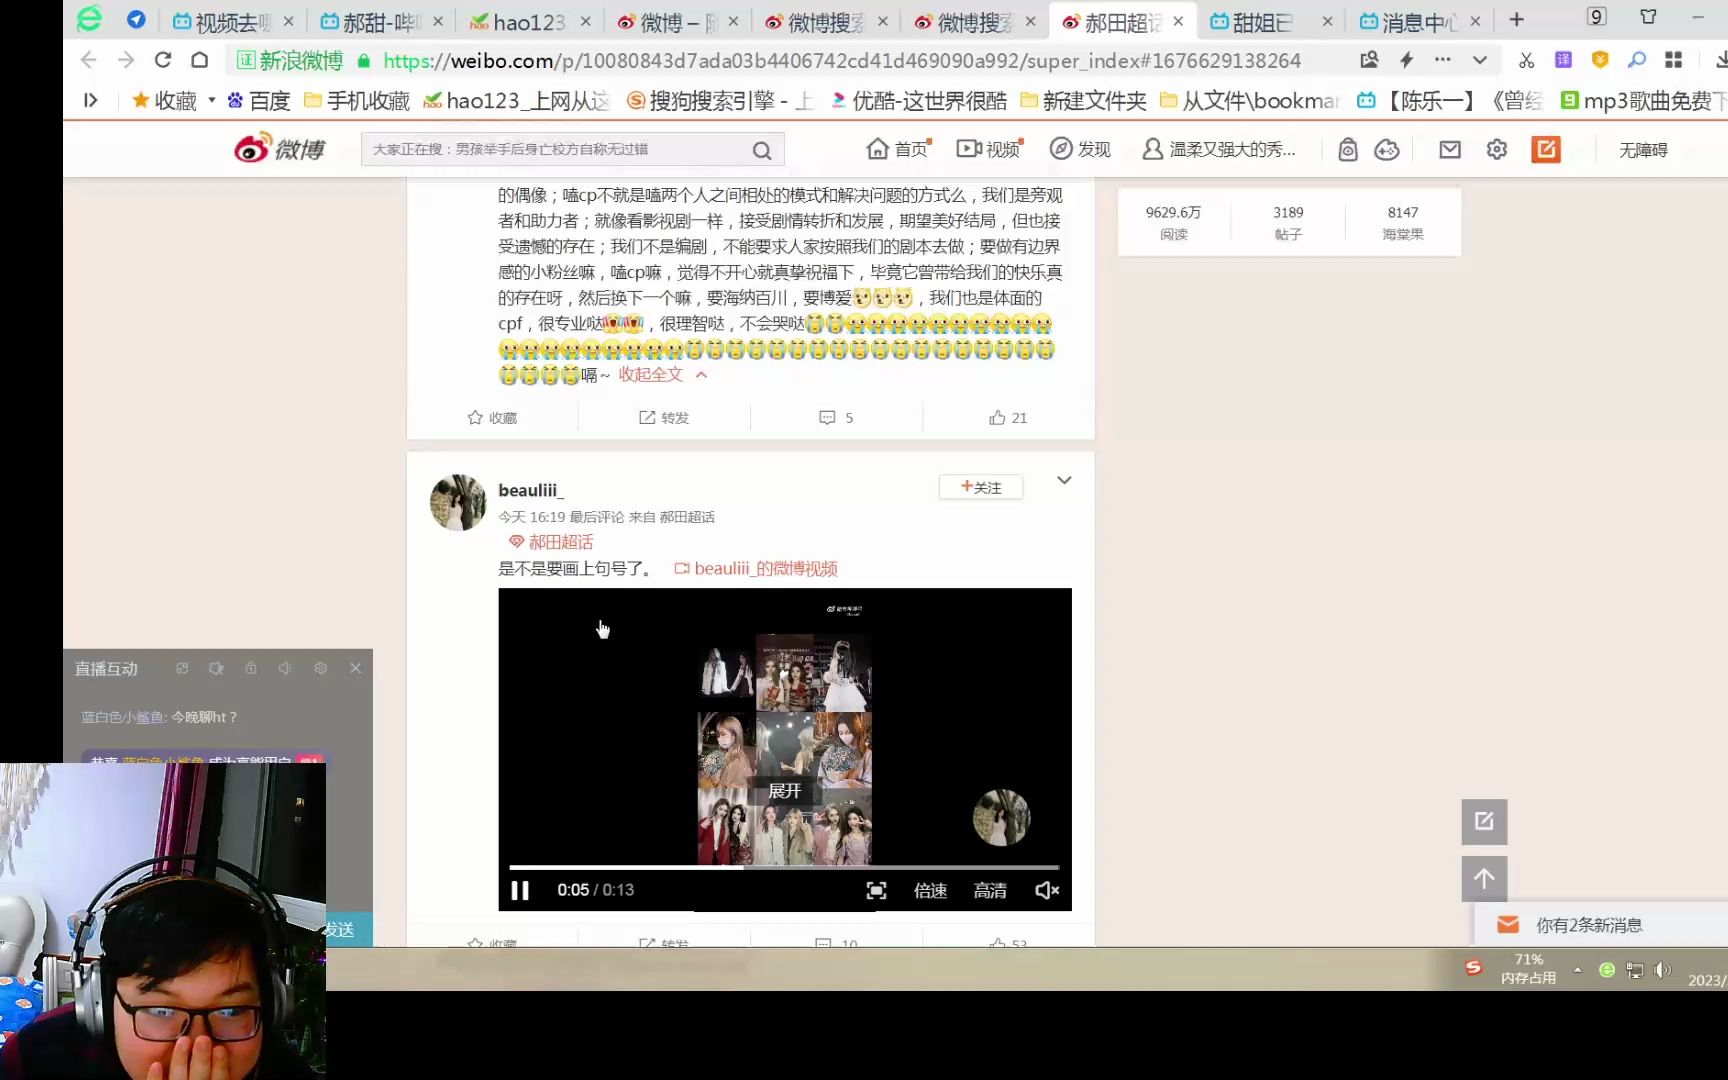Screen dimensions: 1728x1080
Task: Click the lightning speed mode icon
Action: (x=1407, y=60)
